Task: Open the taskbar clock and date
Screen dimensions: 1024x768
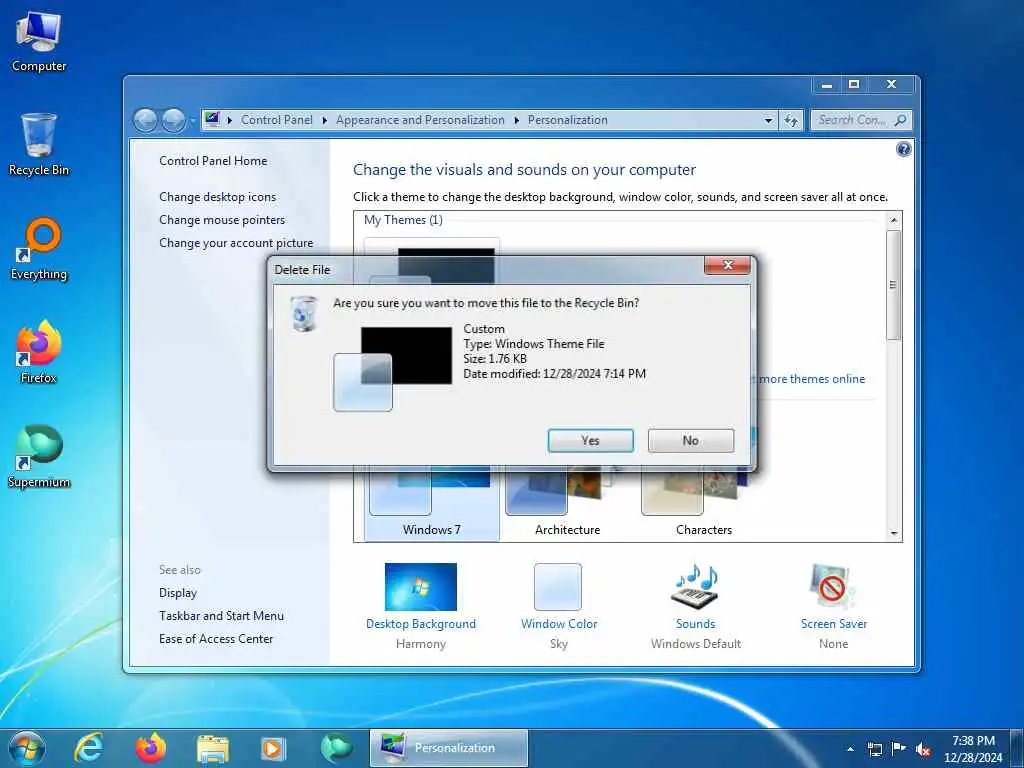Action: click(x=973, y=749)
